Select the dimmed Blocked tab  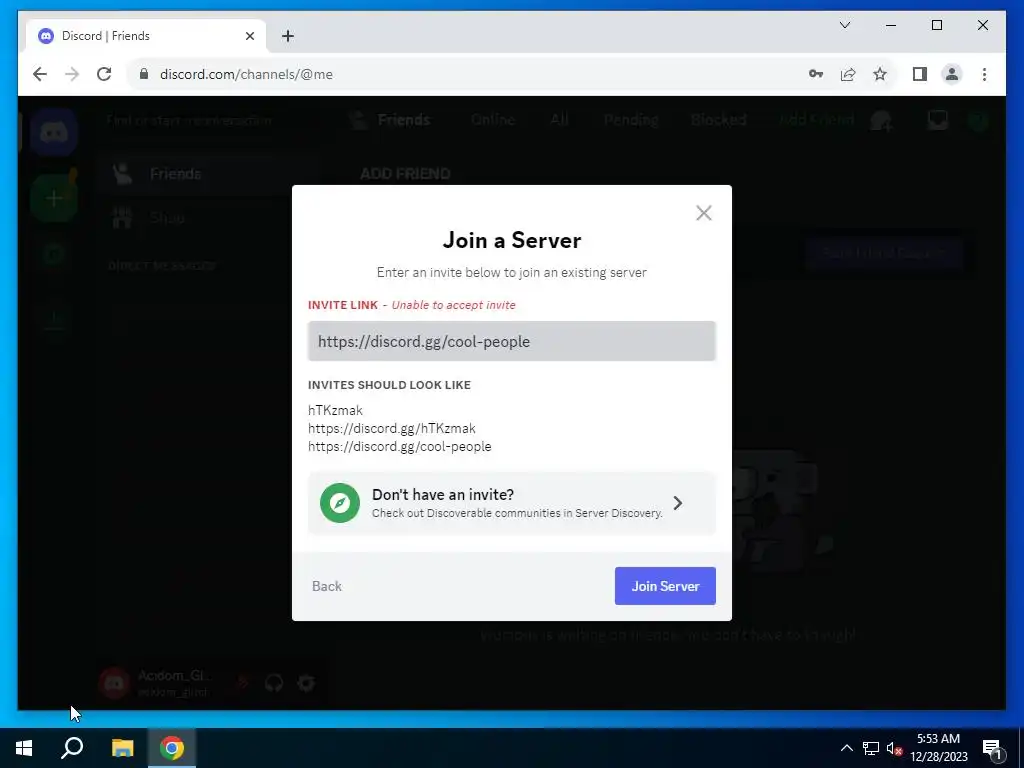(718, 120)
